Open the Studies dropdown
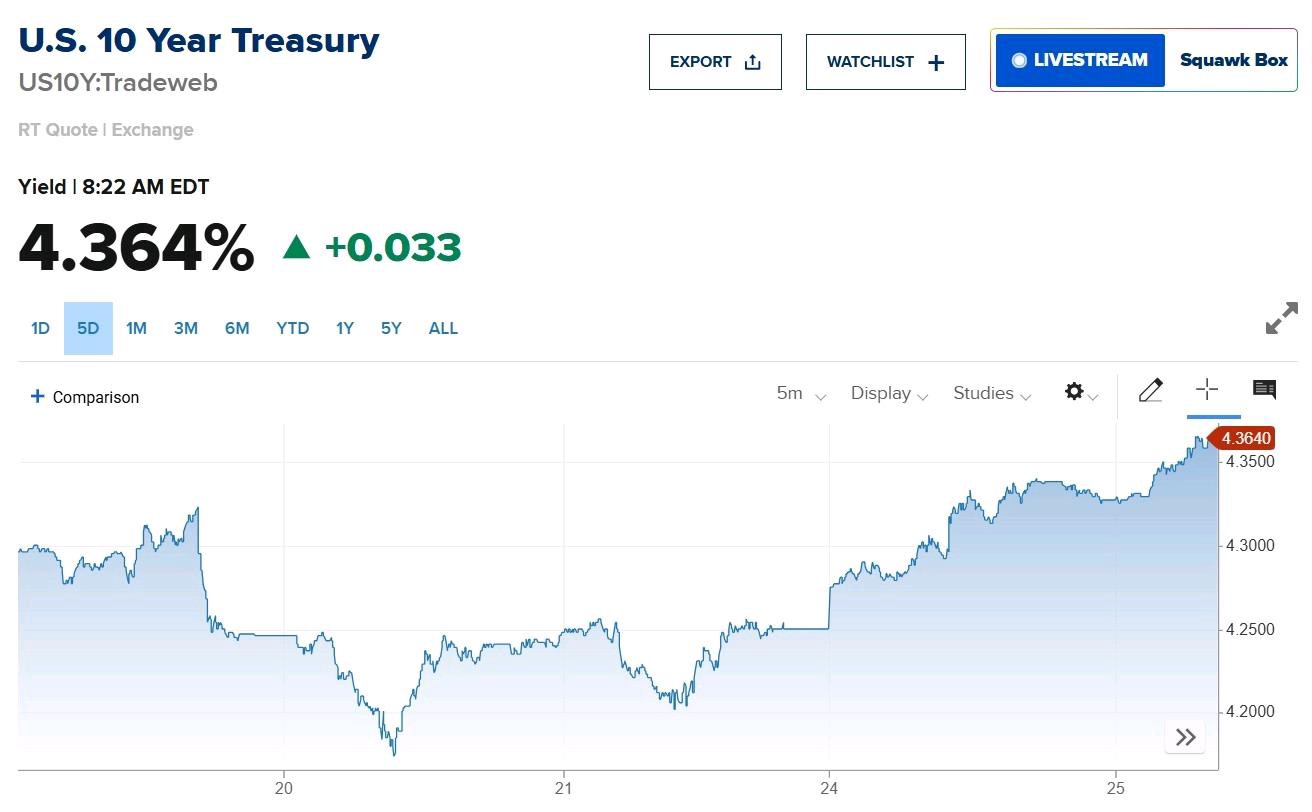The image size is (1312, 812). (x=992, y=394)
